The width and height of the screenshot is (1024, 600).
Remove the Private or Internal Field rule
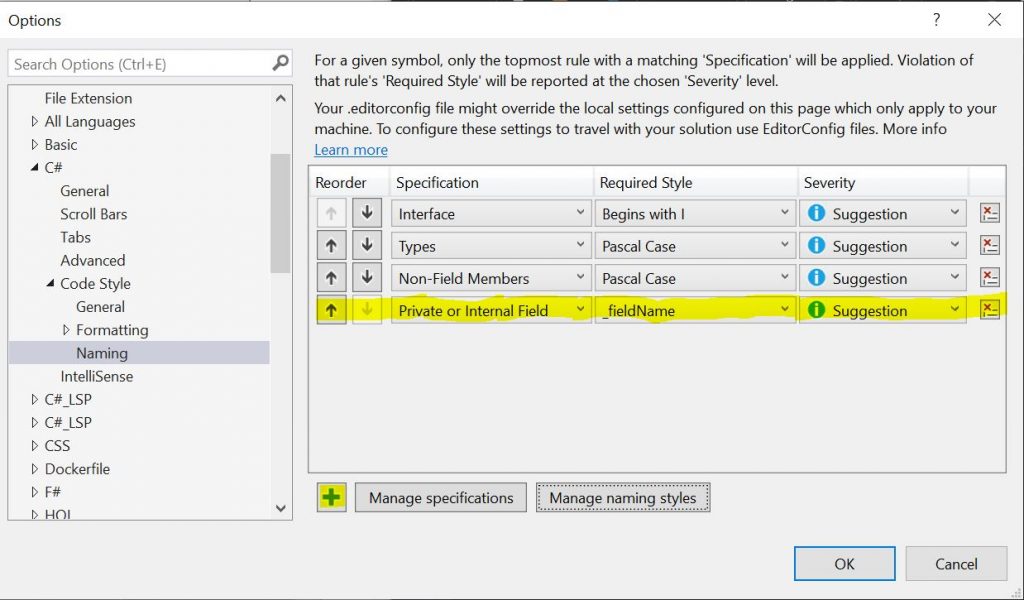tap(989, 310)
